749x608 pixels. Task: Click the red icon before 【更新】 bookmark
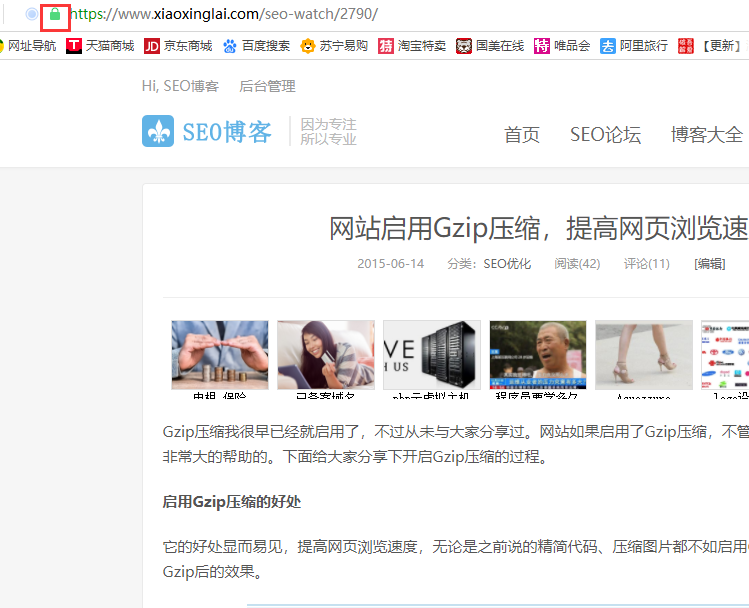[x=686, y=46]
